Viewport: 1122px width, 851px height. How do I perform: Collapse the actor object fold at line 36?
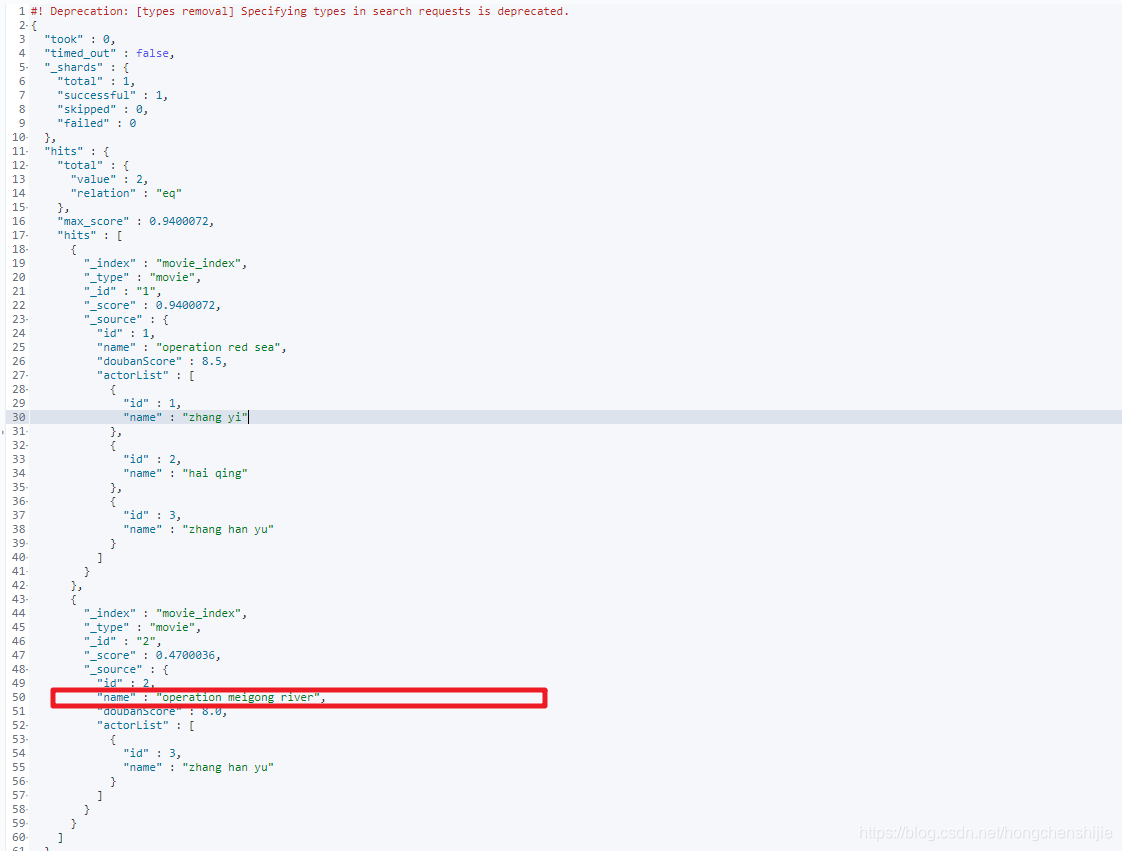coord(27,501)
